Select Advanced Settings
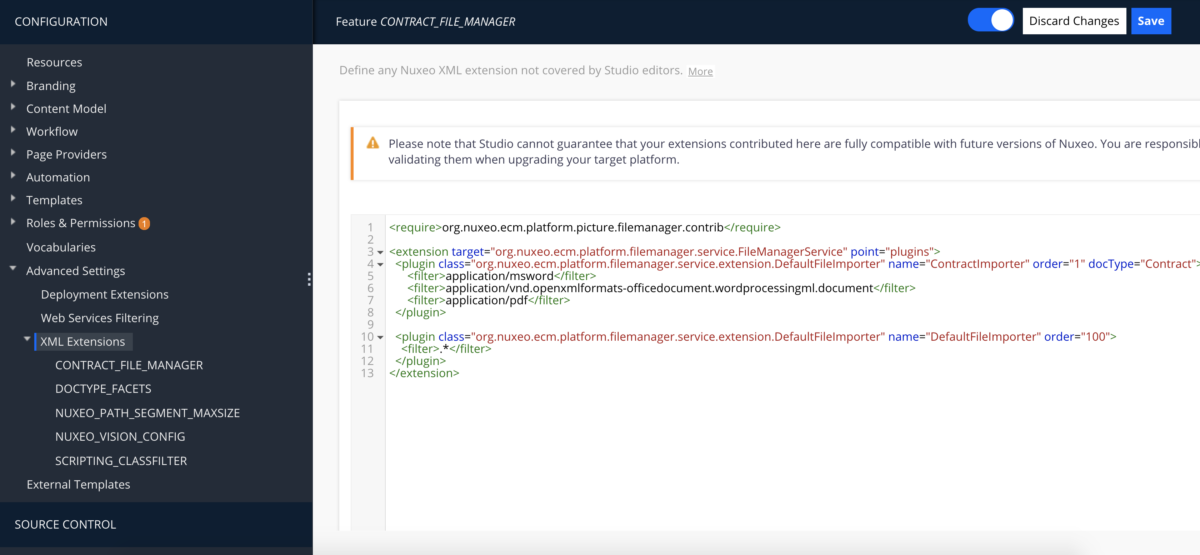This screenshot has width=1200, height=555. (x=76, y=271)
